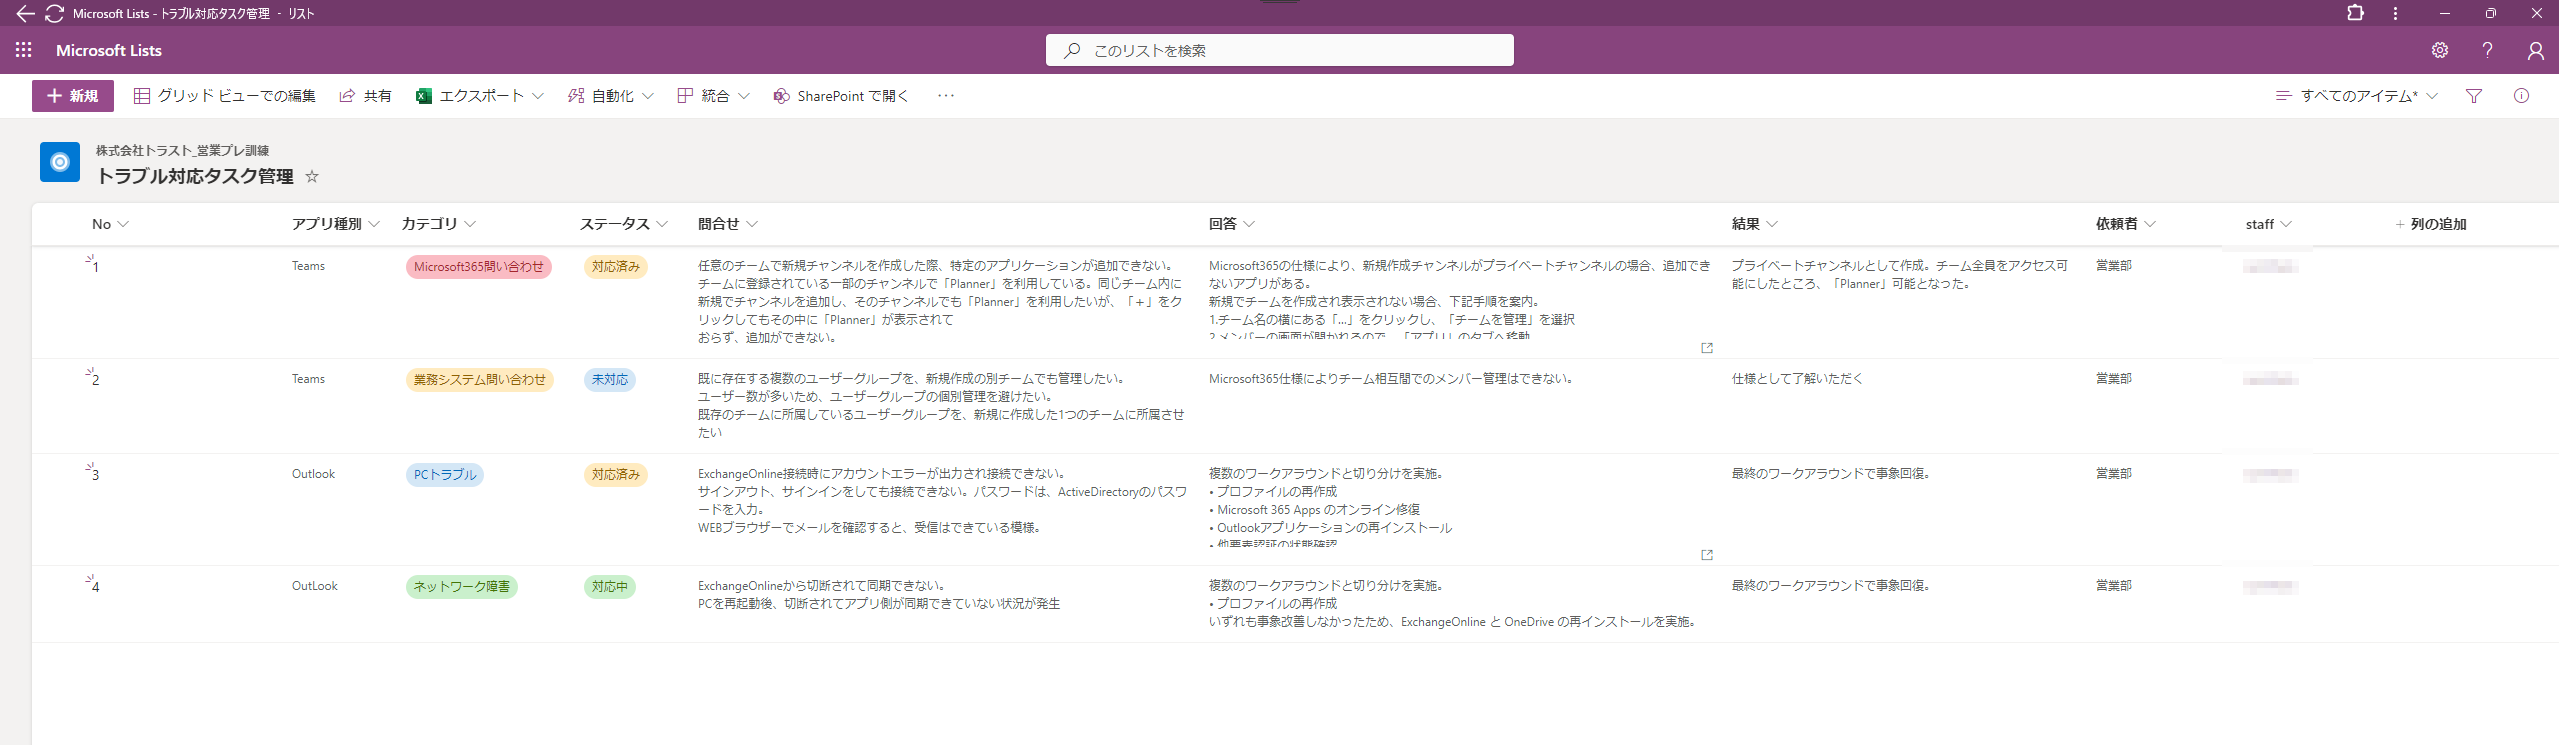
Task: Click SharePoint で開く
Action: (841, 96)
